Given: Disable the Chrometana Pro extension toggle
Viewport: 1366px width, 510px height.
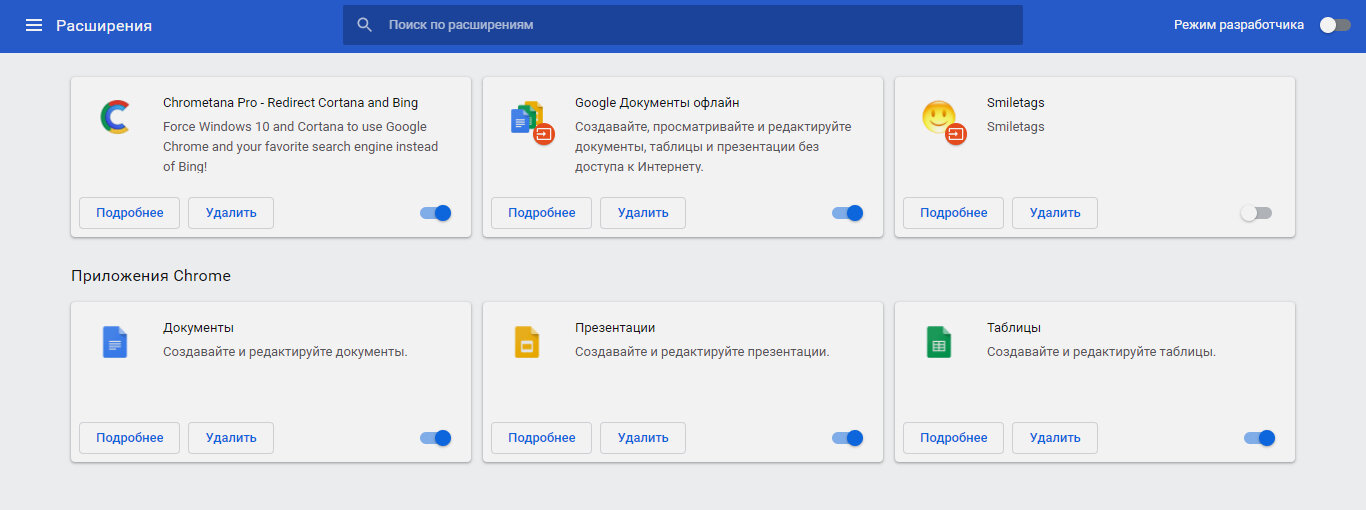Looking at the screenshot, I should [436, 213].
